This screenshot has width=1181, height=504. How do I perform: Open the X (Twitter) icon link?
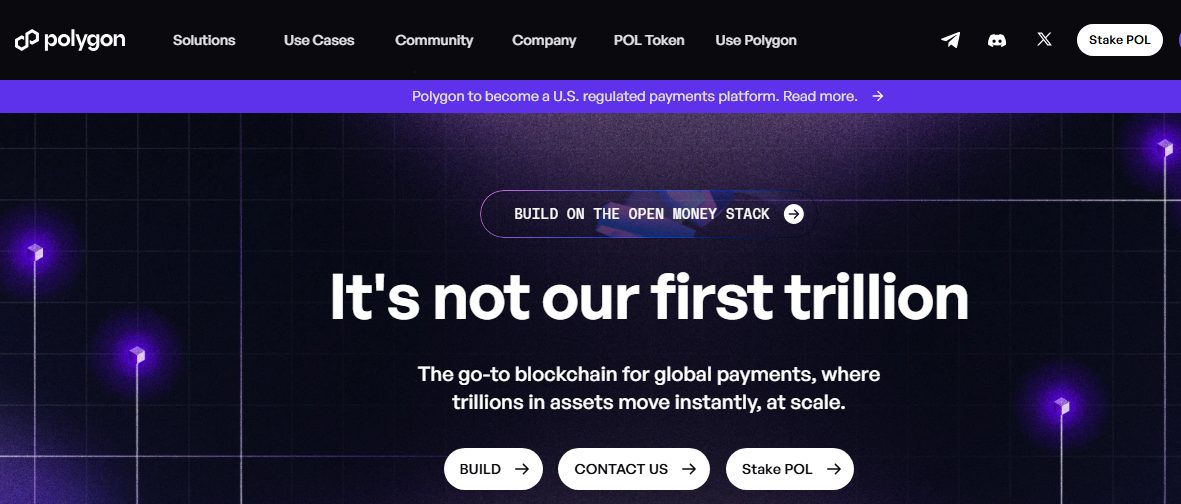click(x=1044, y=40)
